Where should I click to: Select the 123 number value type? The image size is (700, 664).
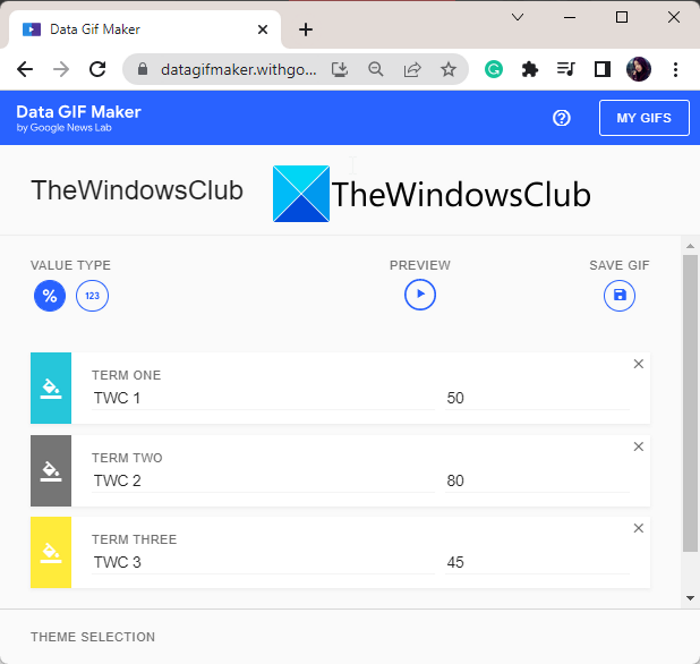[92, 296]
